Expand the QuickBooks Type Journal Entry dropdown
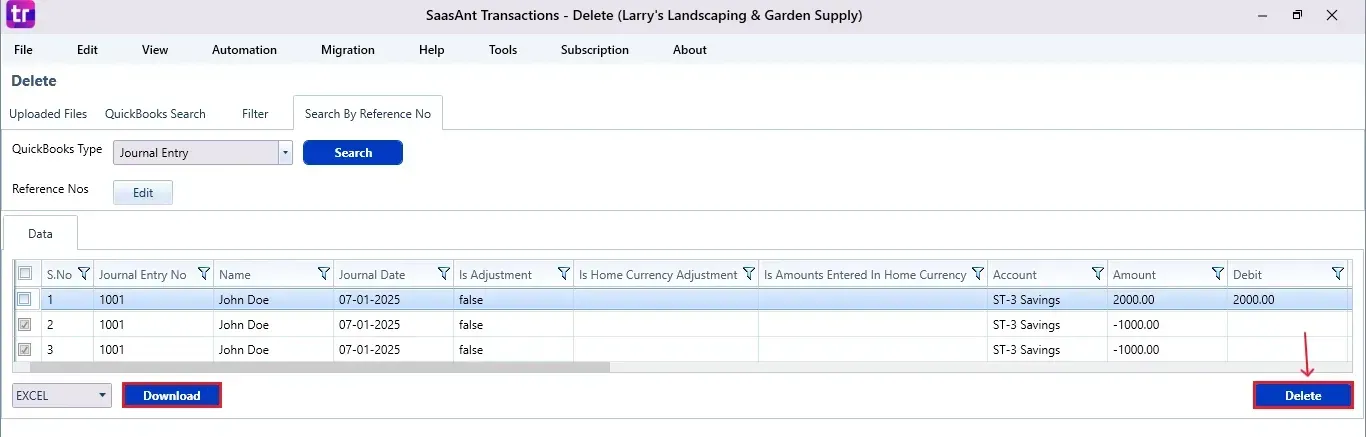The height and width of the screenshot is (437, 1366). tap(285, 153)
